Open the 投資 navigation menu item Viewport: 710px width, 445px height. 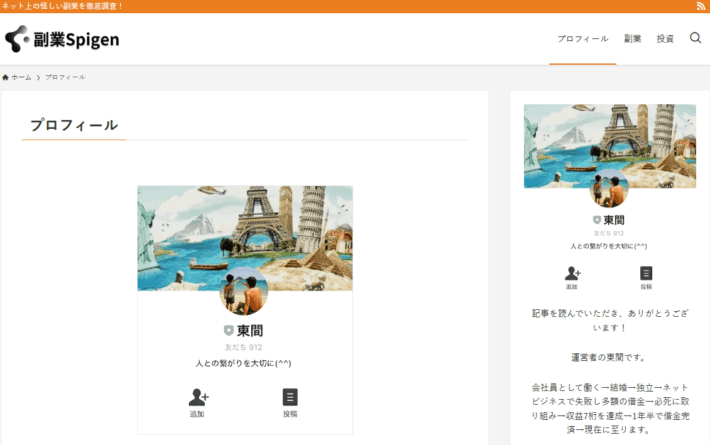coord(665,39)
